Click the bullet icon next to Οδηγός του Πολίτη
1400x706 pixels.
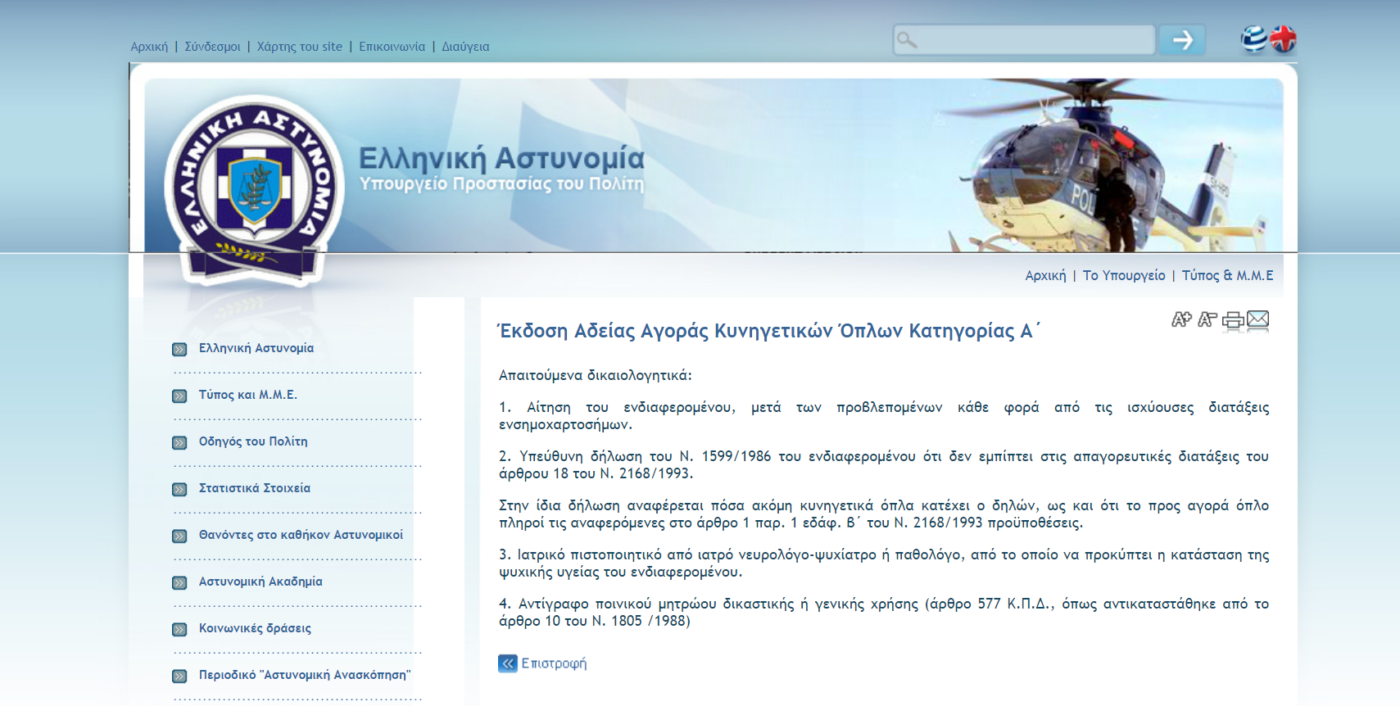(x=179, y=442)
